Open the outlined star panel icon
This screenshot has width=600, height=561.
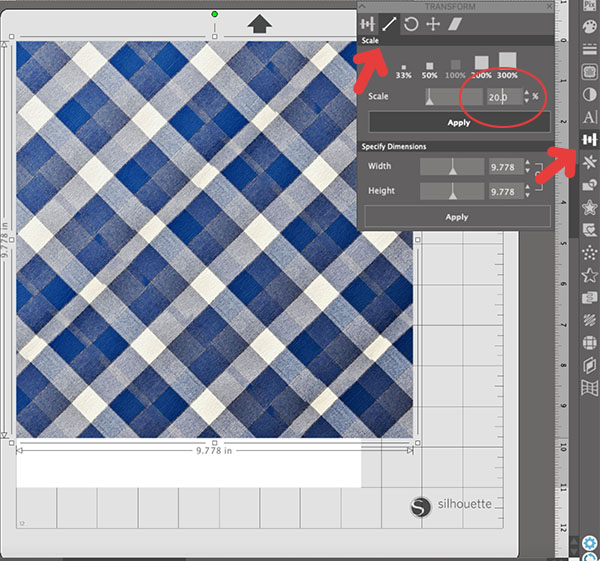click(x=589, y=275)
